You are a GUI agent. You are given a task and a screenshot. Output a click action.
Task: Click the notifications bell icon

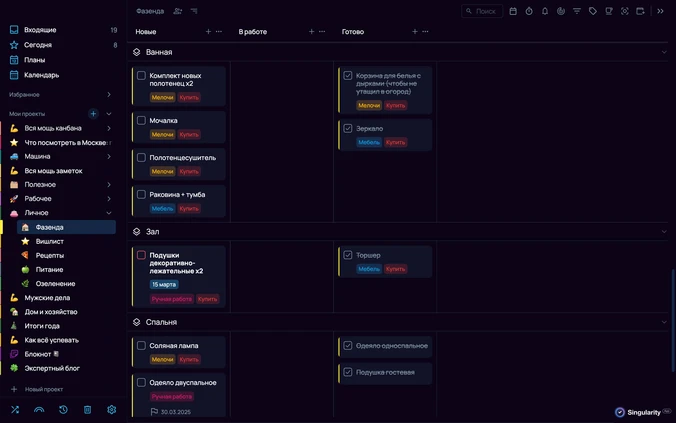(545, 11)
